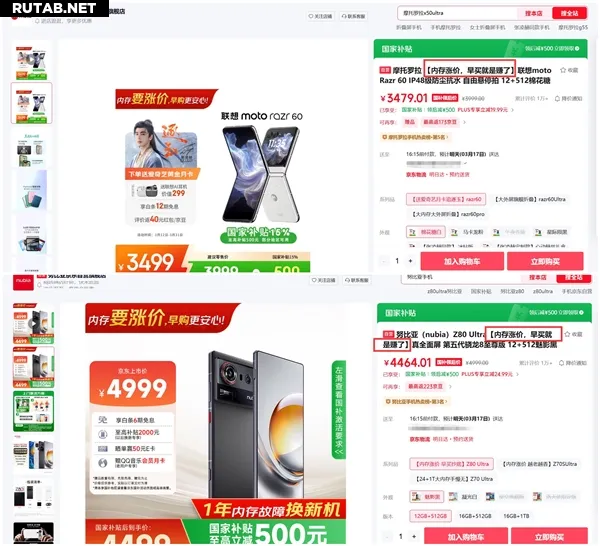
Task: Choose the razr60Ultra series option
Action: pos(530,199)
